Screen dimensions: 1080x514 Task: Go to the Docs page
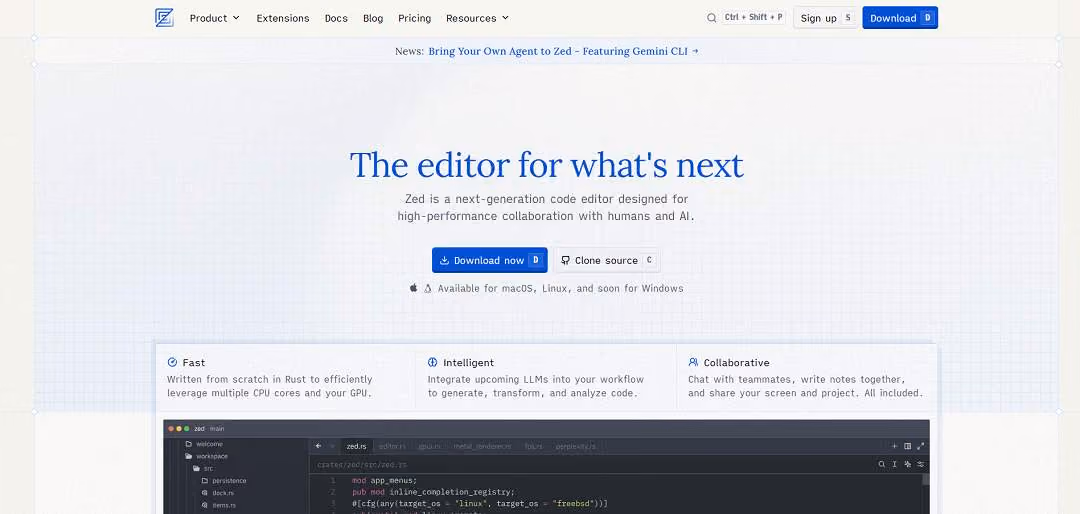click(x=336, y=18)
